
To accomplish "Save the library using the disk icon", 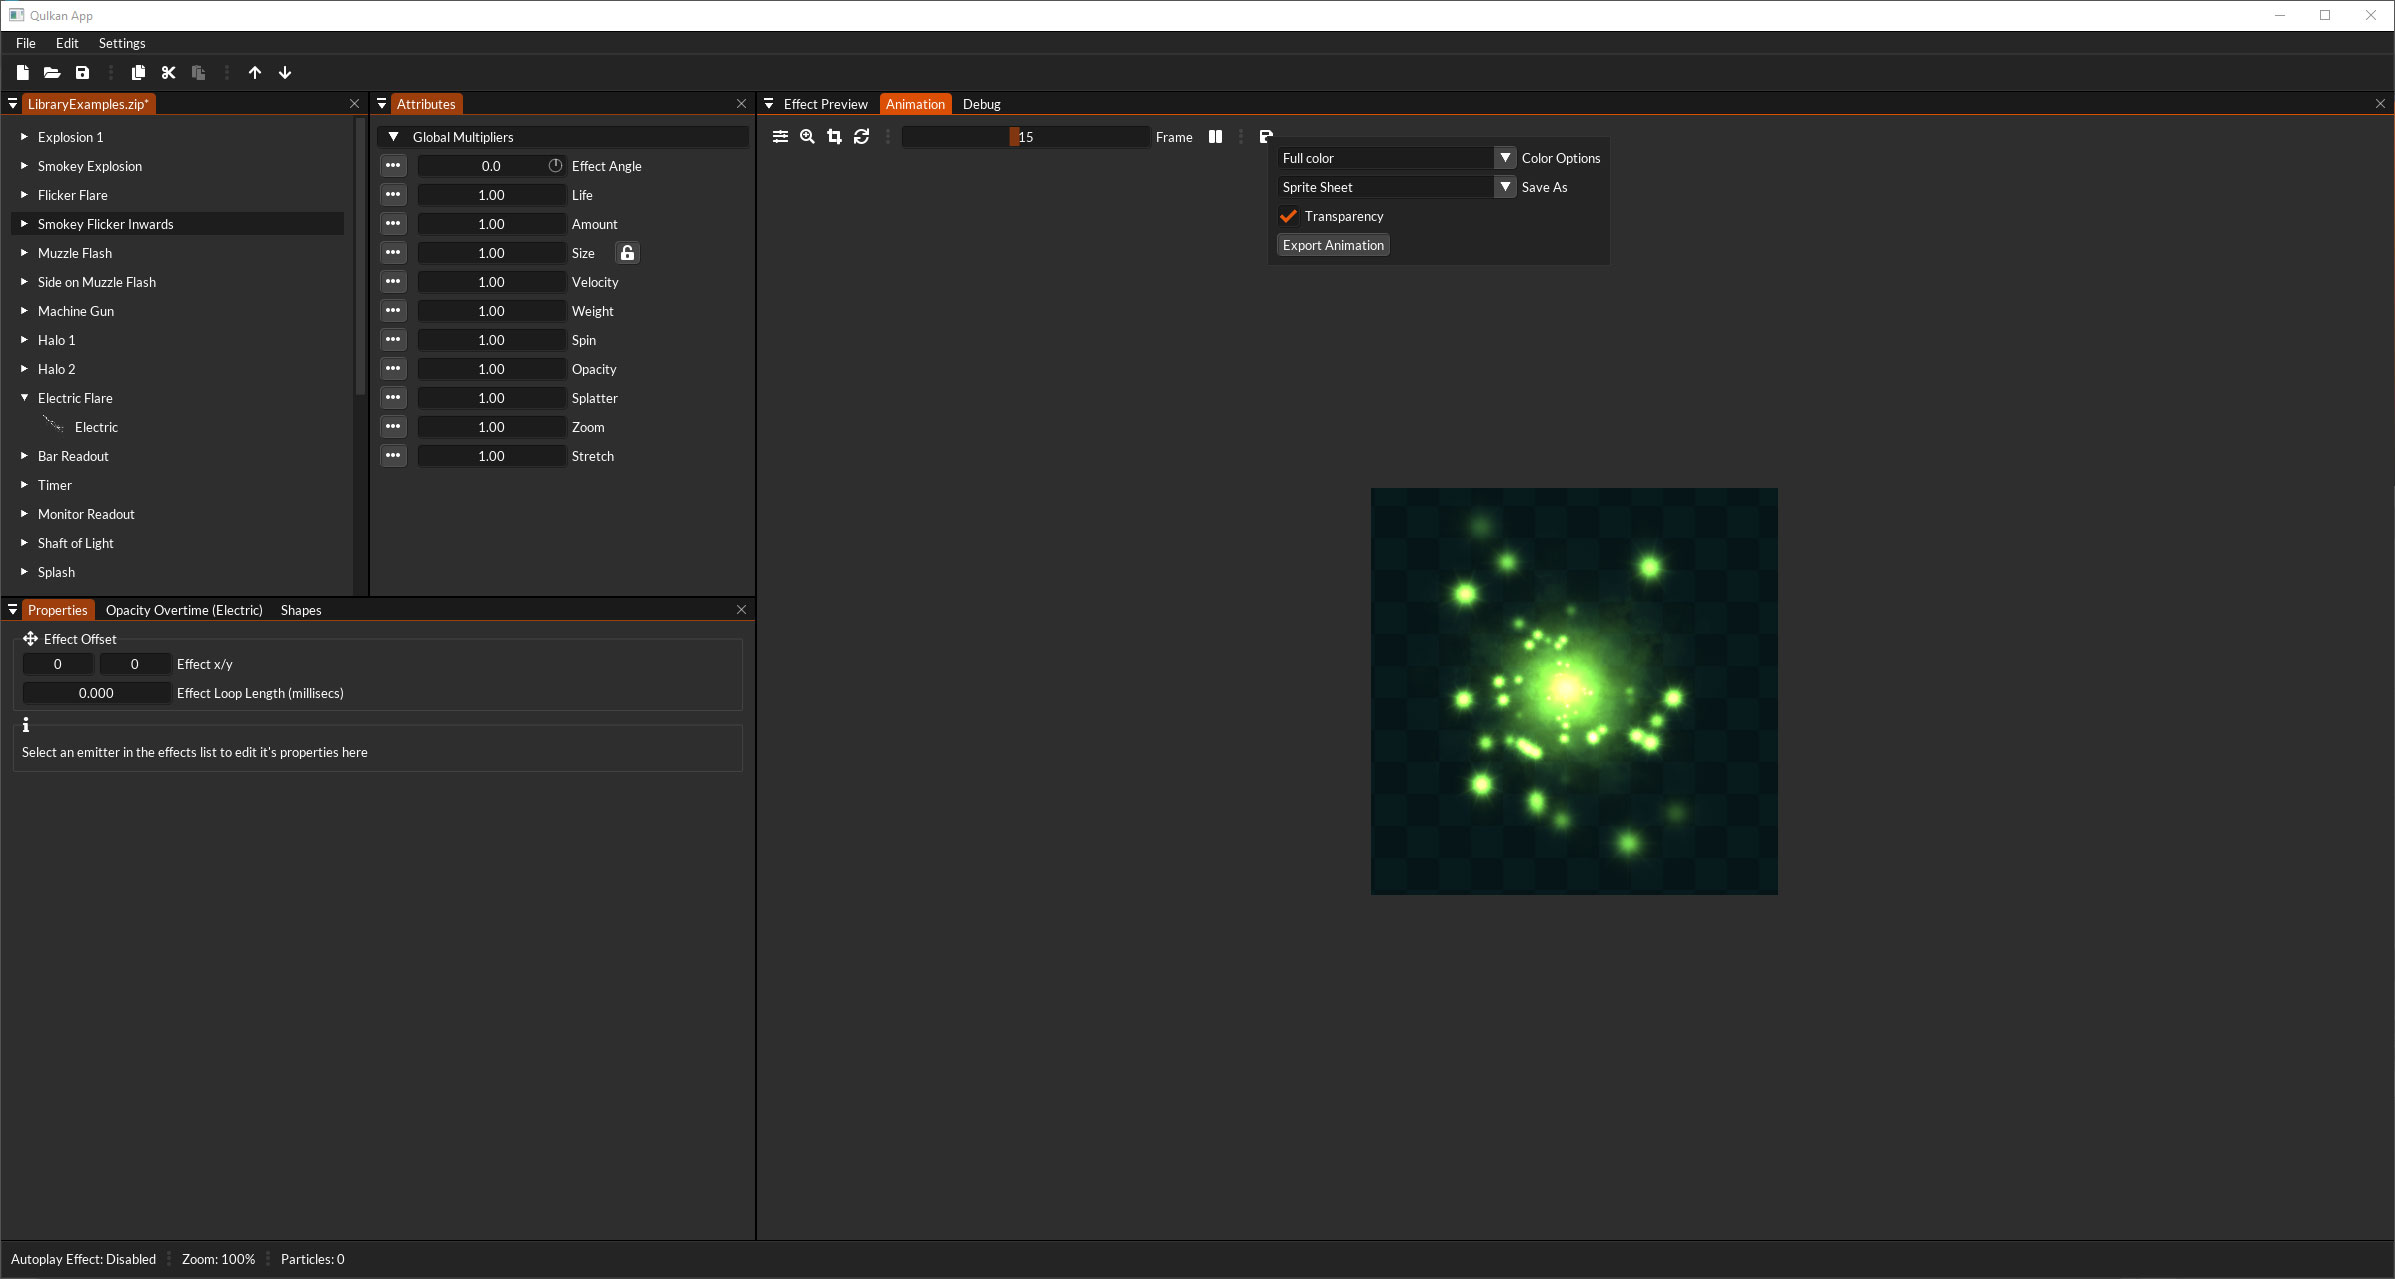I will (x=83, y=73).
